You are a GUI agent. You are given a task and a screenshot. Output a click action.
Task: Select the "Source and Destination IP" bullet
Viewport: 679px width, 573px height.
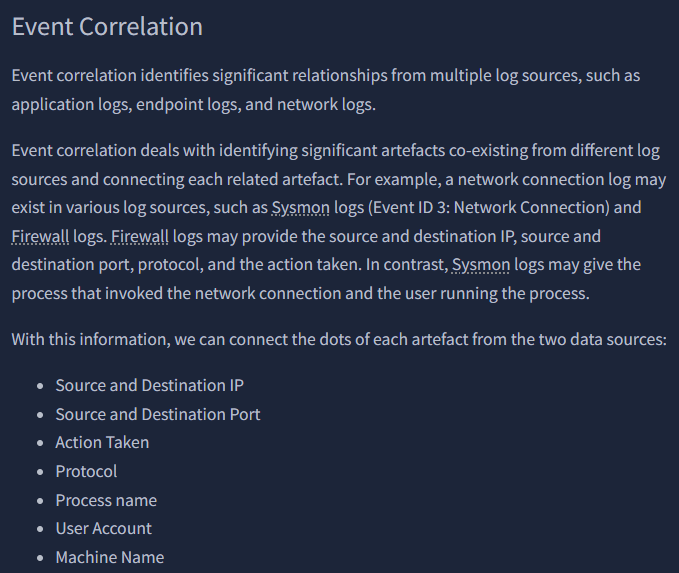click(x=149, y=385)
